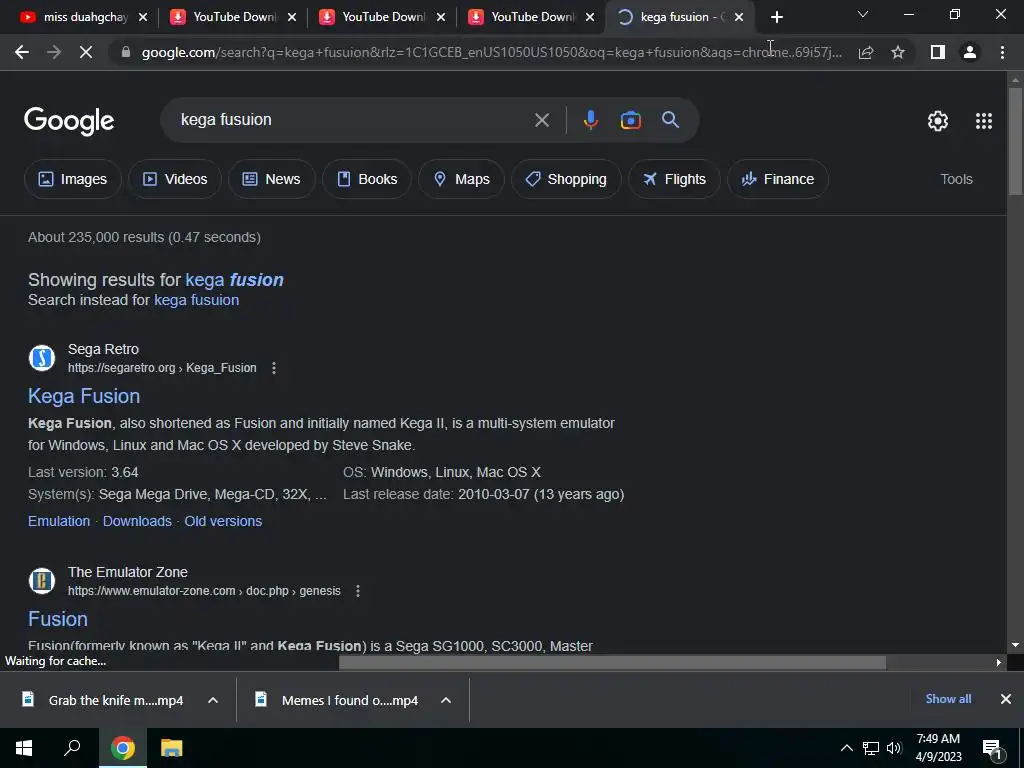The height and width of the screenshot is (768, 1024).
Task: Filter results by Finance
Action: [x=778, y=179]
